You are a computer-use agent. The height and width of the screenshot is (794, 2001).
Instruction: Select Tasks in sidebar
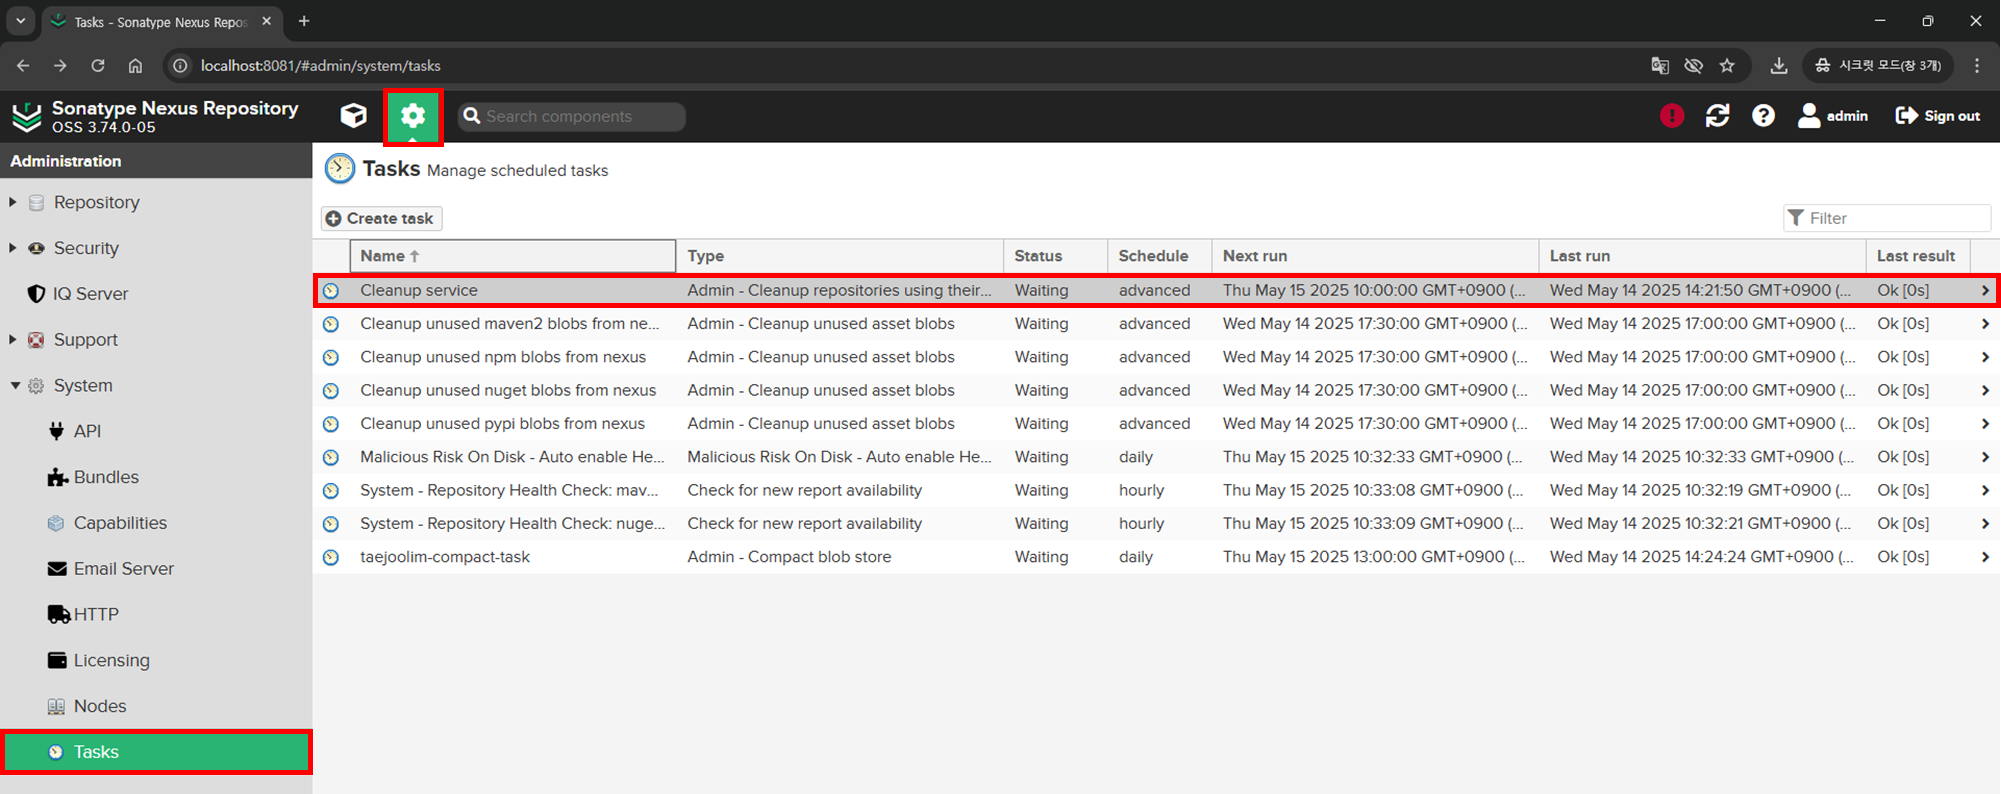156,752
